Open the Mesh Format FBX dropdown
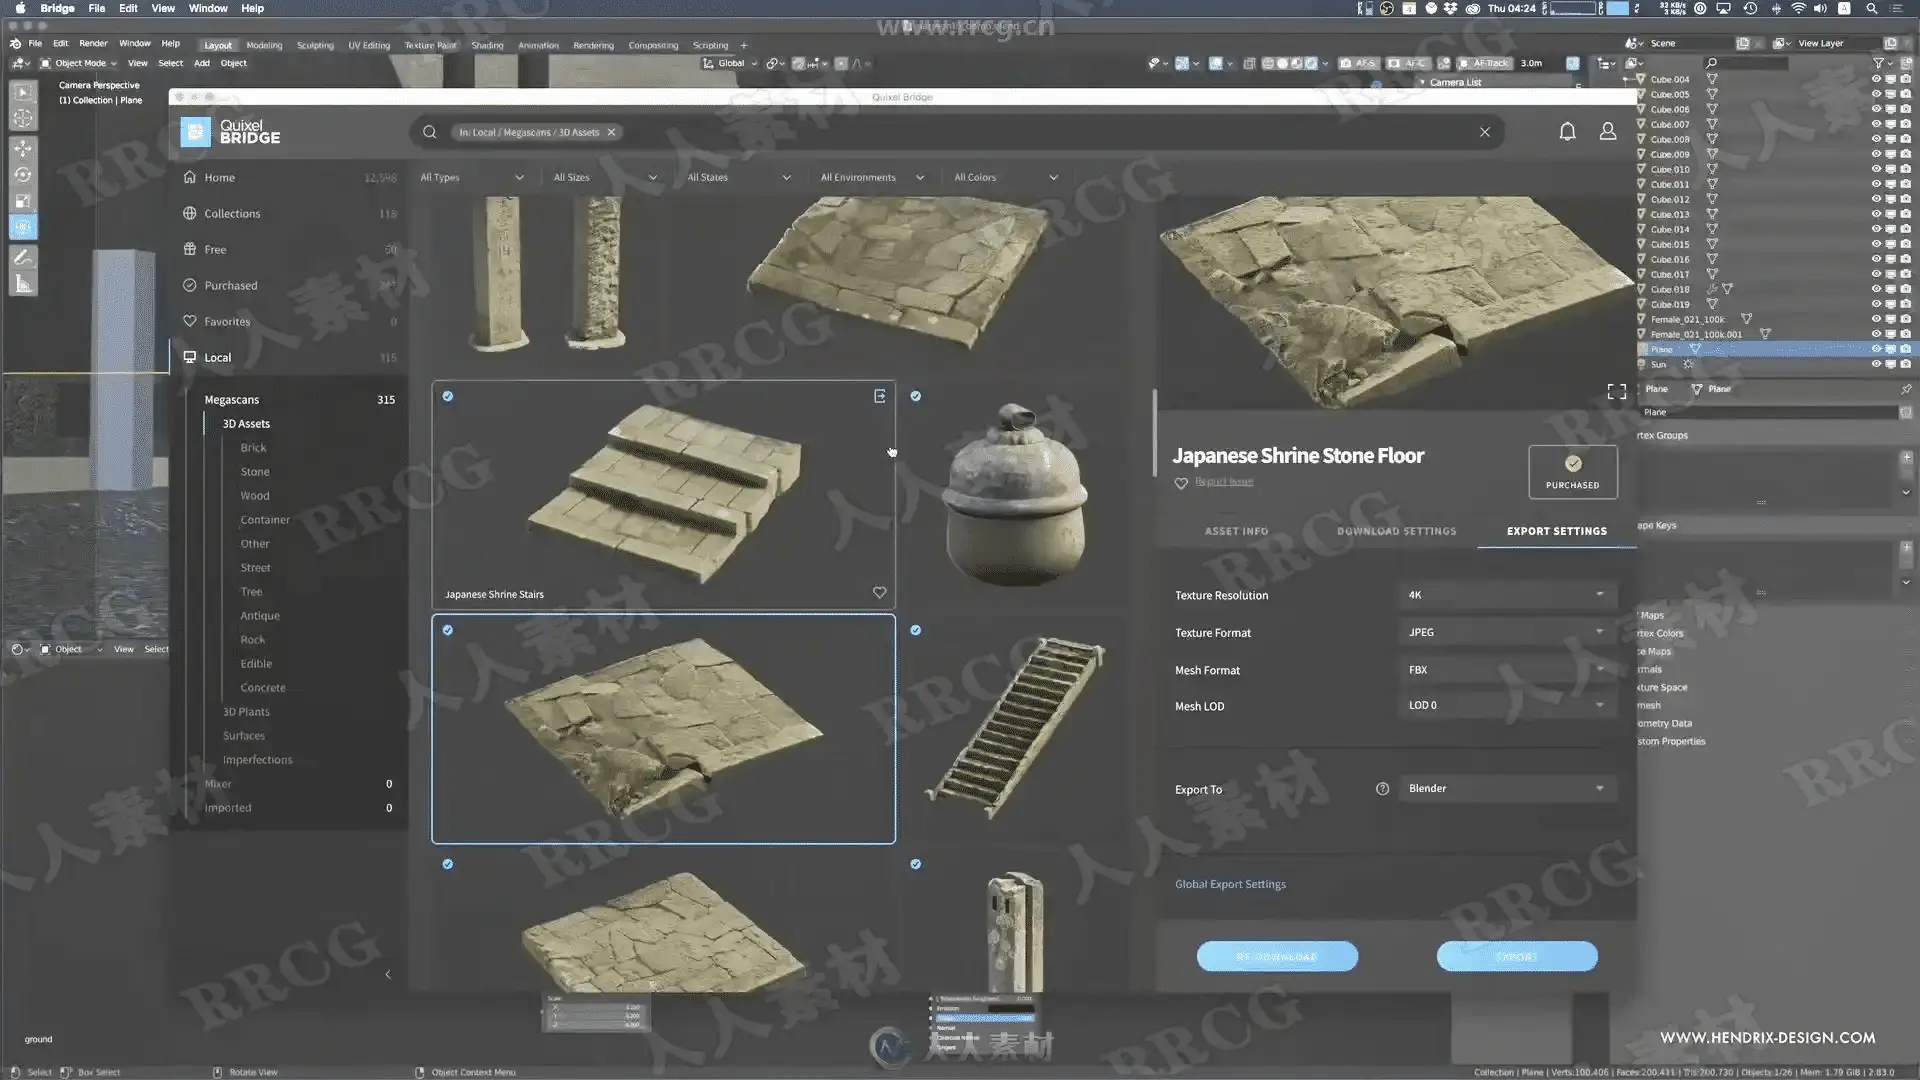 (1505, 670)
